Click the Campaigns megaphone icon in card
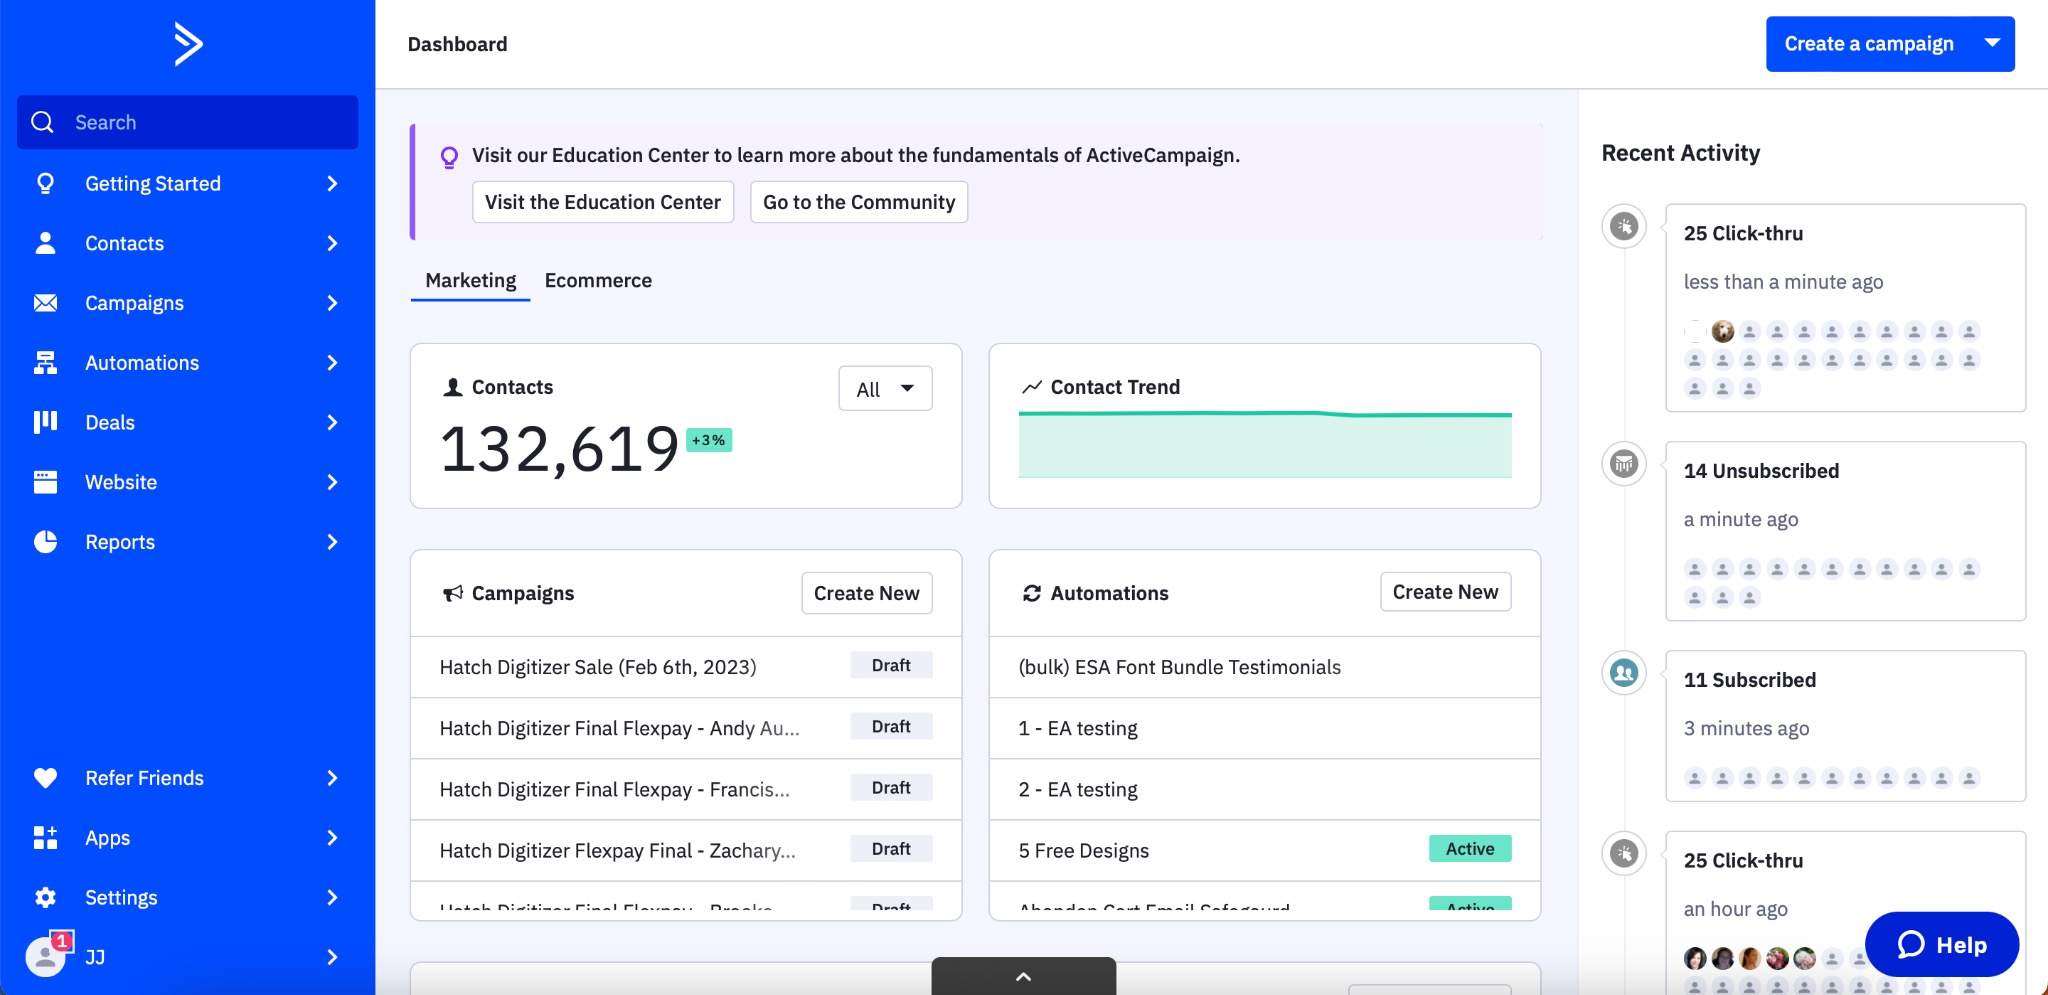Image resolution: width=2048 pixels, height=995 pixels. pyautogui.click(x=453, y=593)
